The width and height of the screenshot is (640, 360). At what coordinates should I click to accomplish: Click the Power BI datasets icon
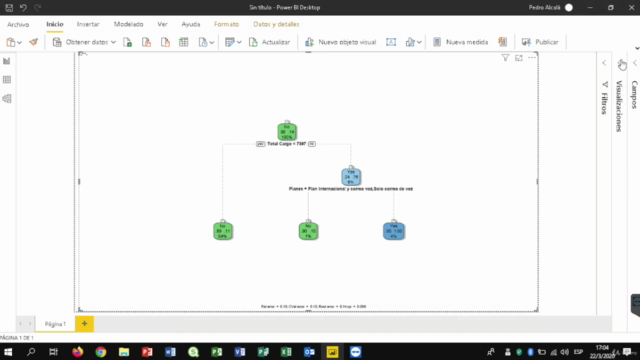(146, 42)
